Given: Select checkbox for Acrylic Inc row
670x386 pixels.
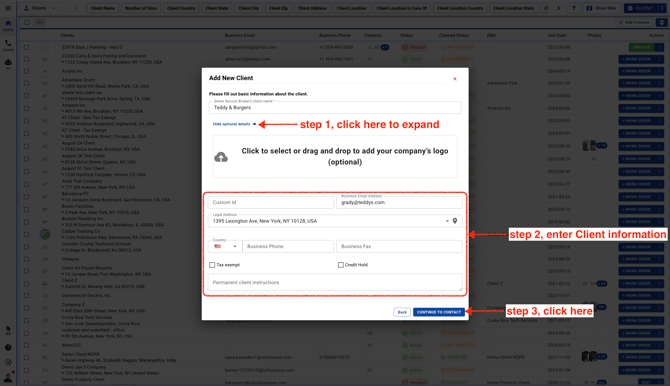Looking at the screenshot, I should (26, 71).
